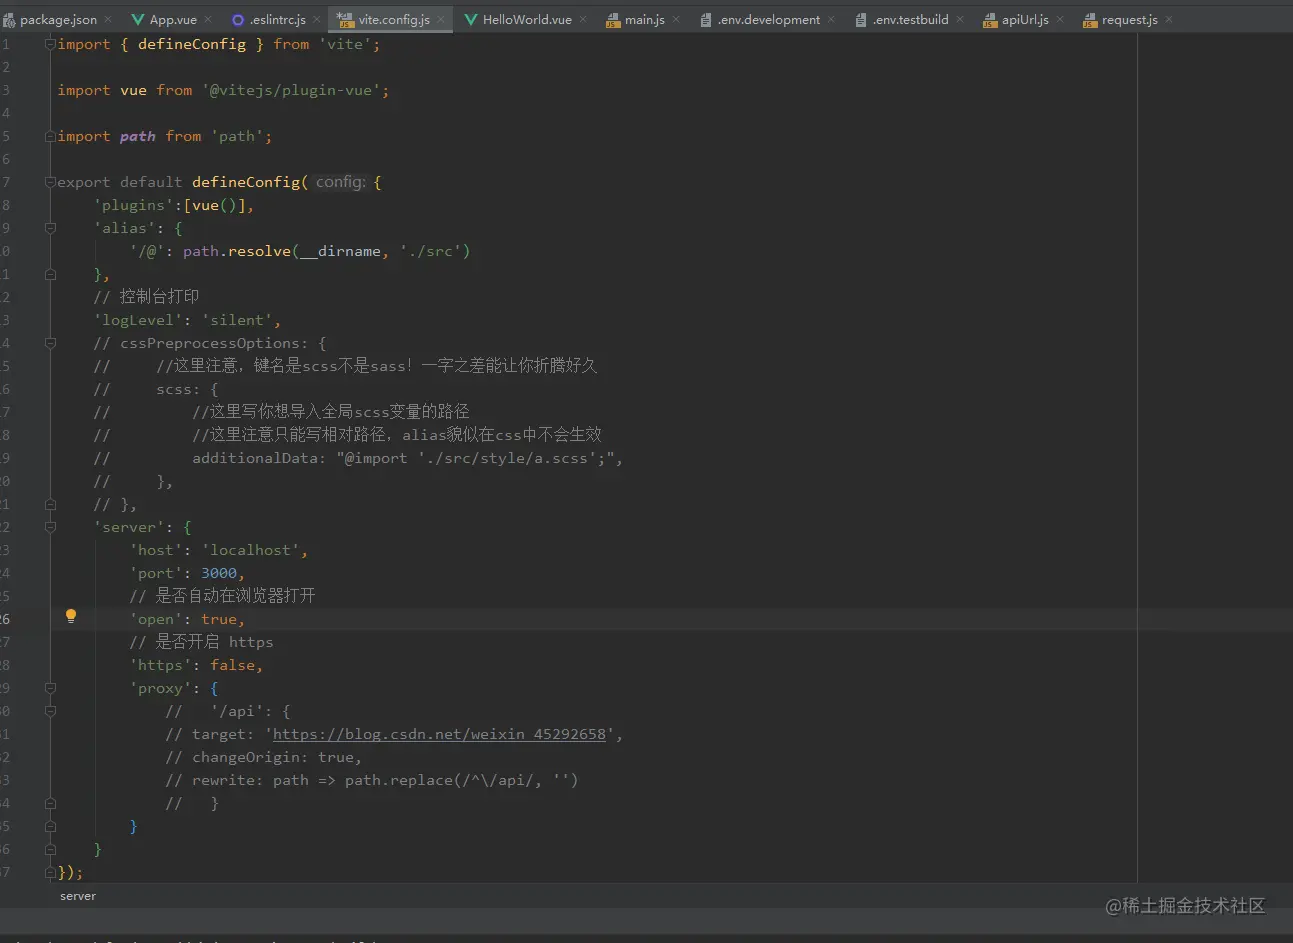This screenshot has width=1293, height=943.
Task: Close the HelloWorld.vue tab
Action: pyautogui.click(x=583, y=19)
